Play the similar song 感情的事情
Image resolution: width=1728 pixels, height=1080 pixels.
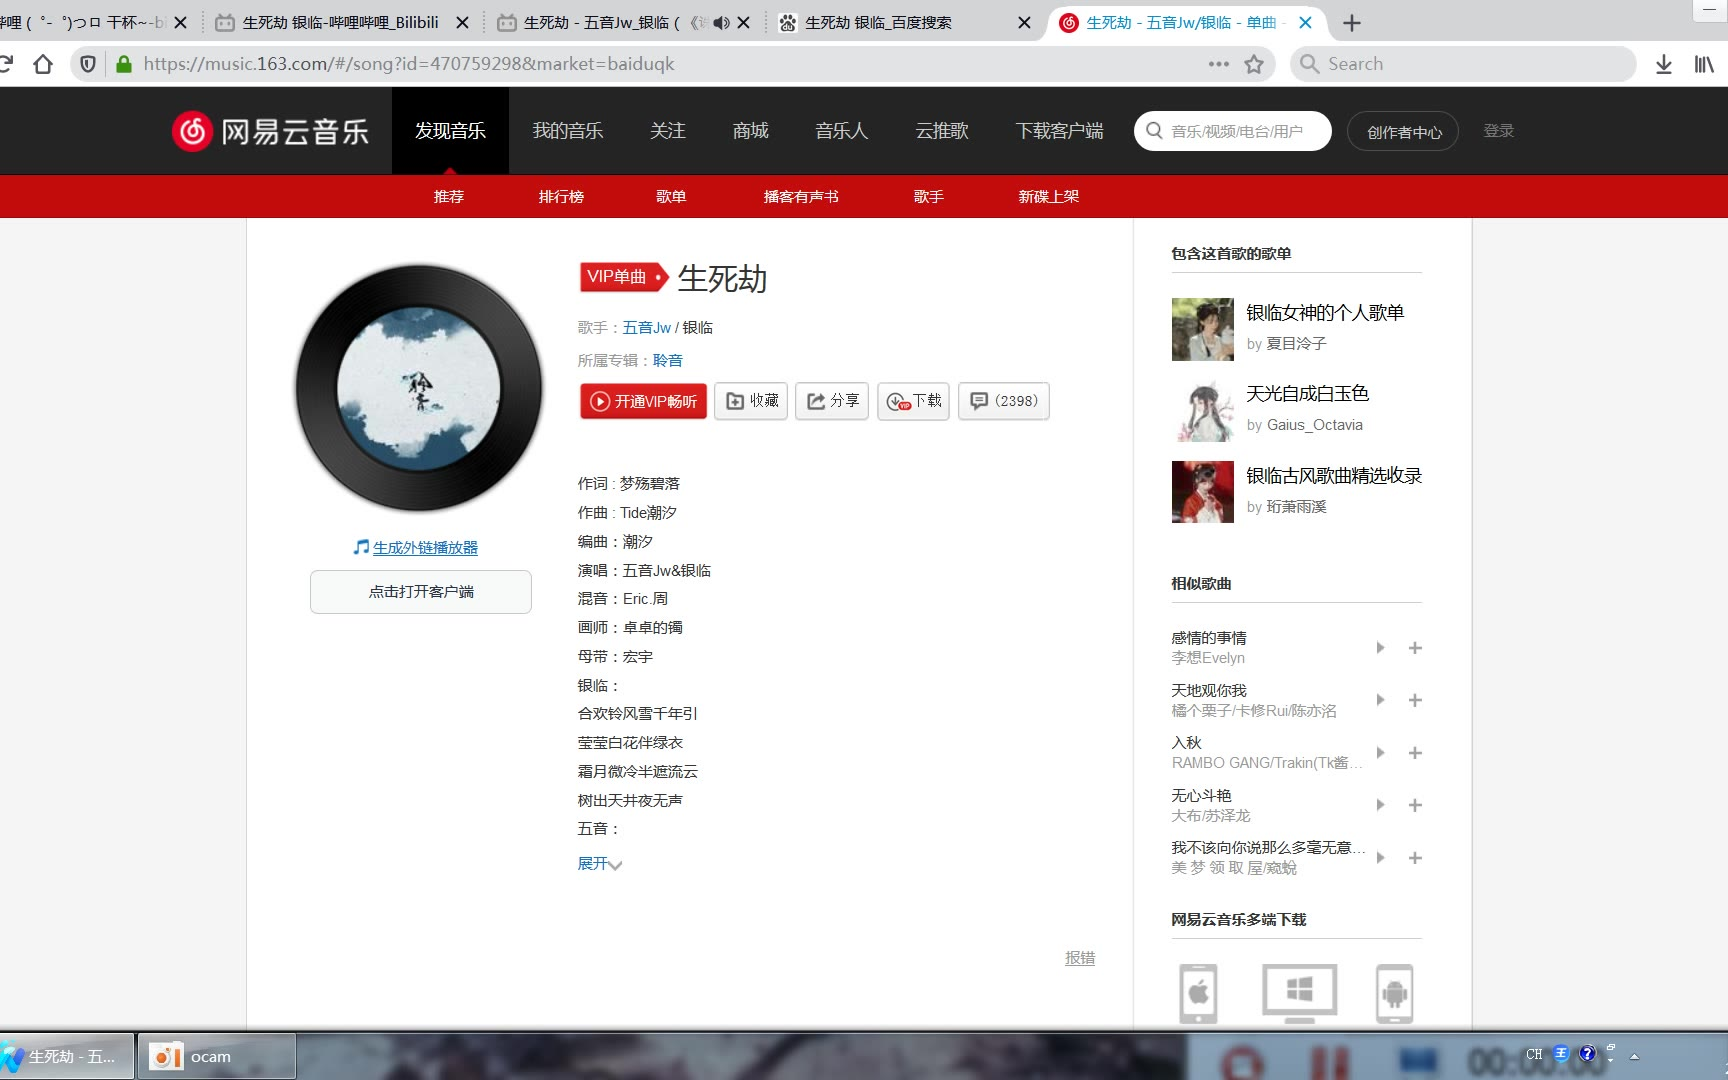click(1380, 647)
